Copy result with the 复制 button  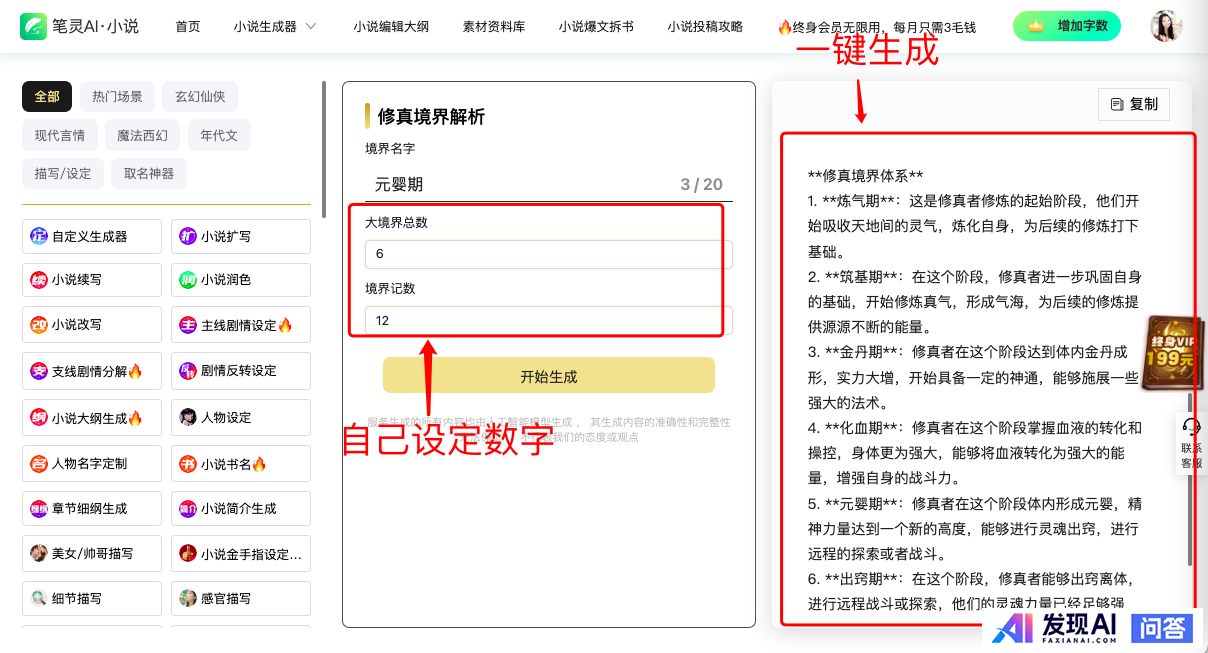[x=1133, y=104]
